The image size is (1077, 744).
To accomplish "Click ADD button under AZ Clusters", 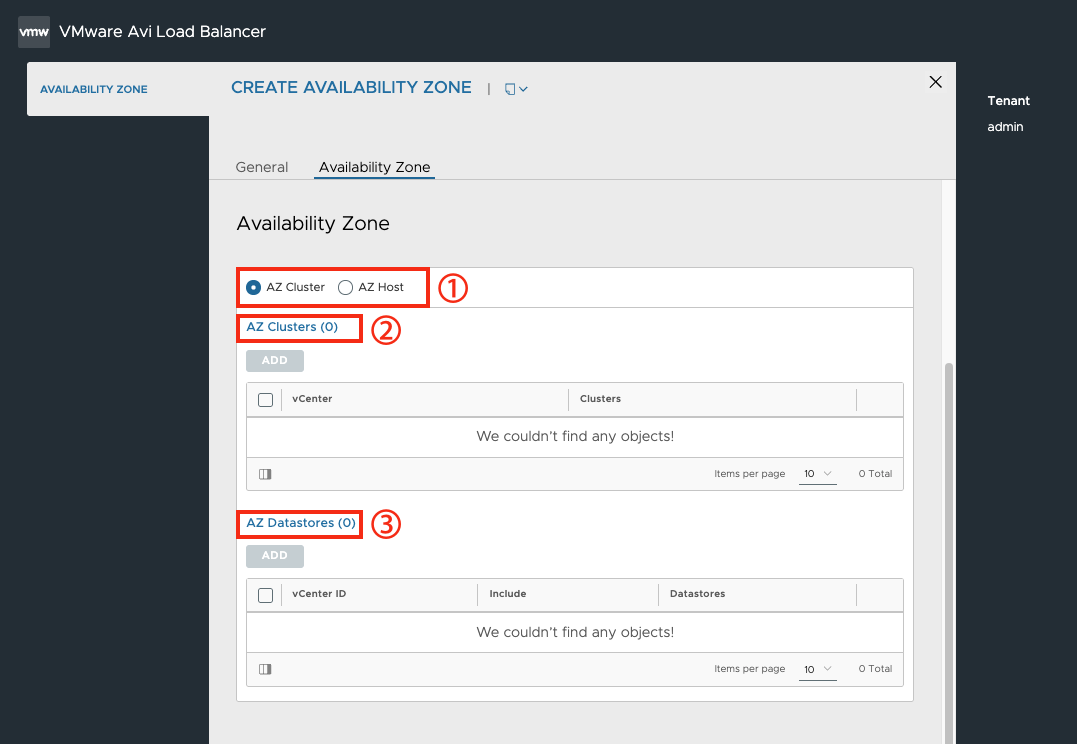I will pos(275,361).
